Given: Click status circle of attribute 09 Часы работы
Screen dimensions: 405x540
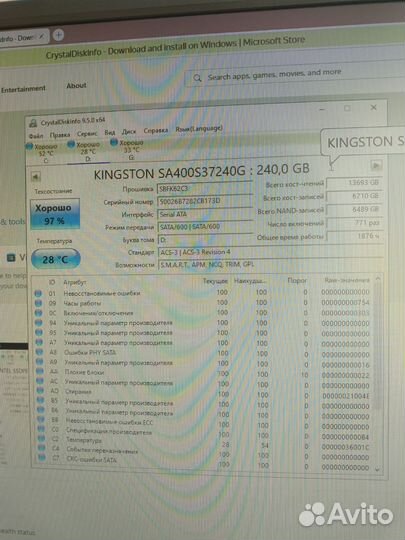Looking at the screenshot, I should click(x=38, y=303).
